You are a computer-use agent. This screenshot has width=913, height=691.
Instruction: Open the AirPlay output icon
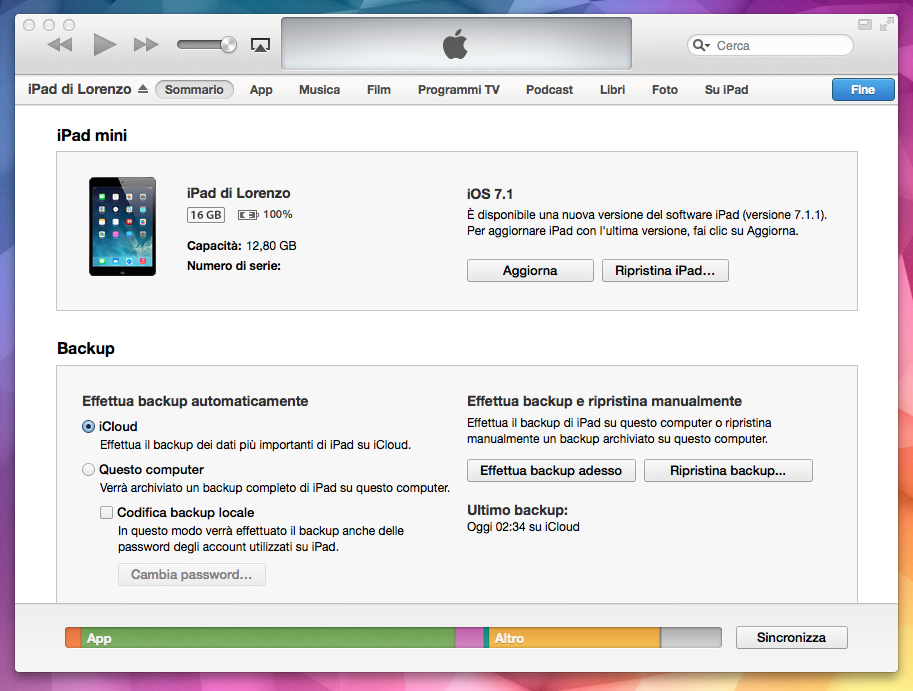(260, 45)
